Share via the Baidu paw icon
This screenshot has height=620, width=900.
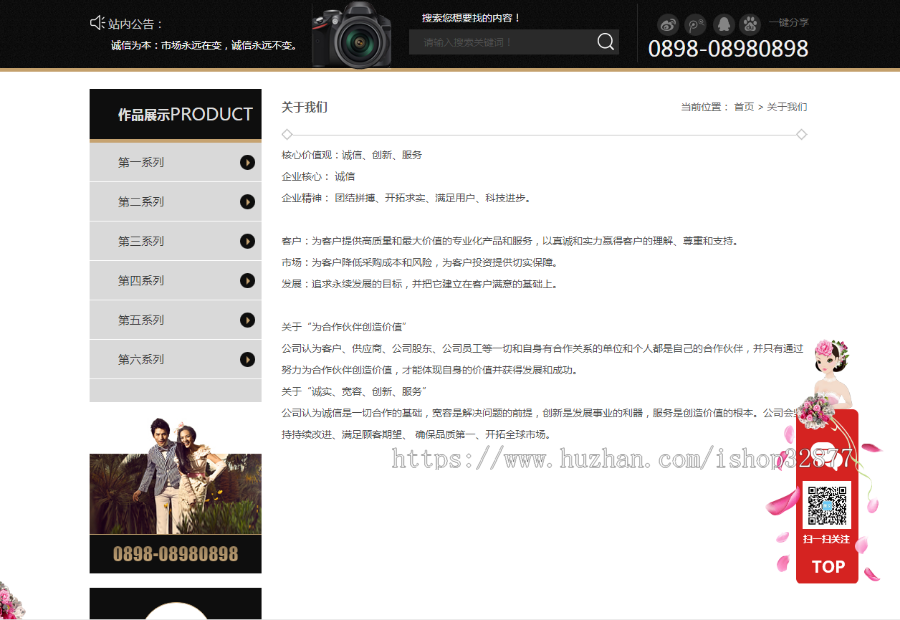pyautogui.click(x=750, y=25)
